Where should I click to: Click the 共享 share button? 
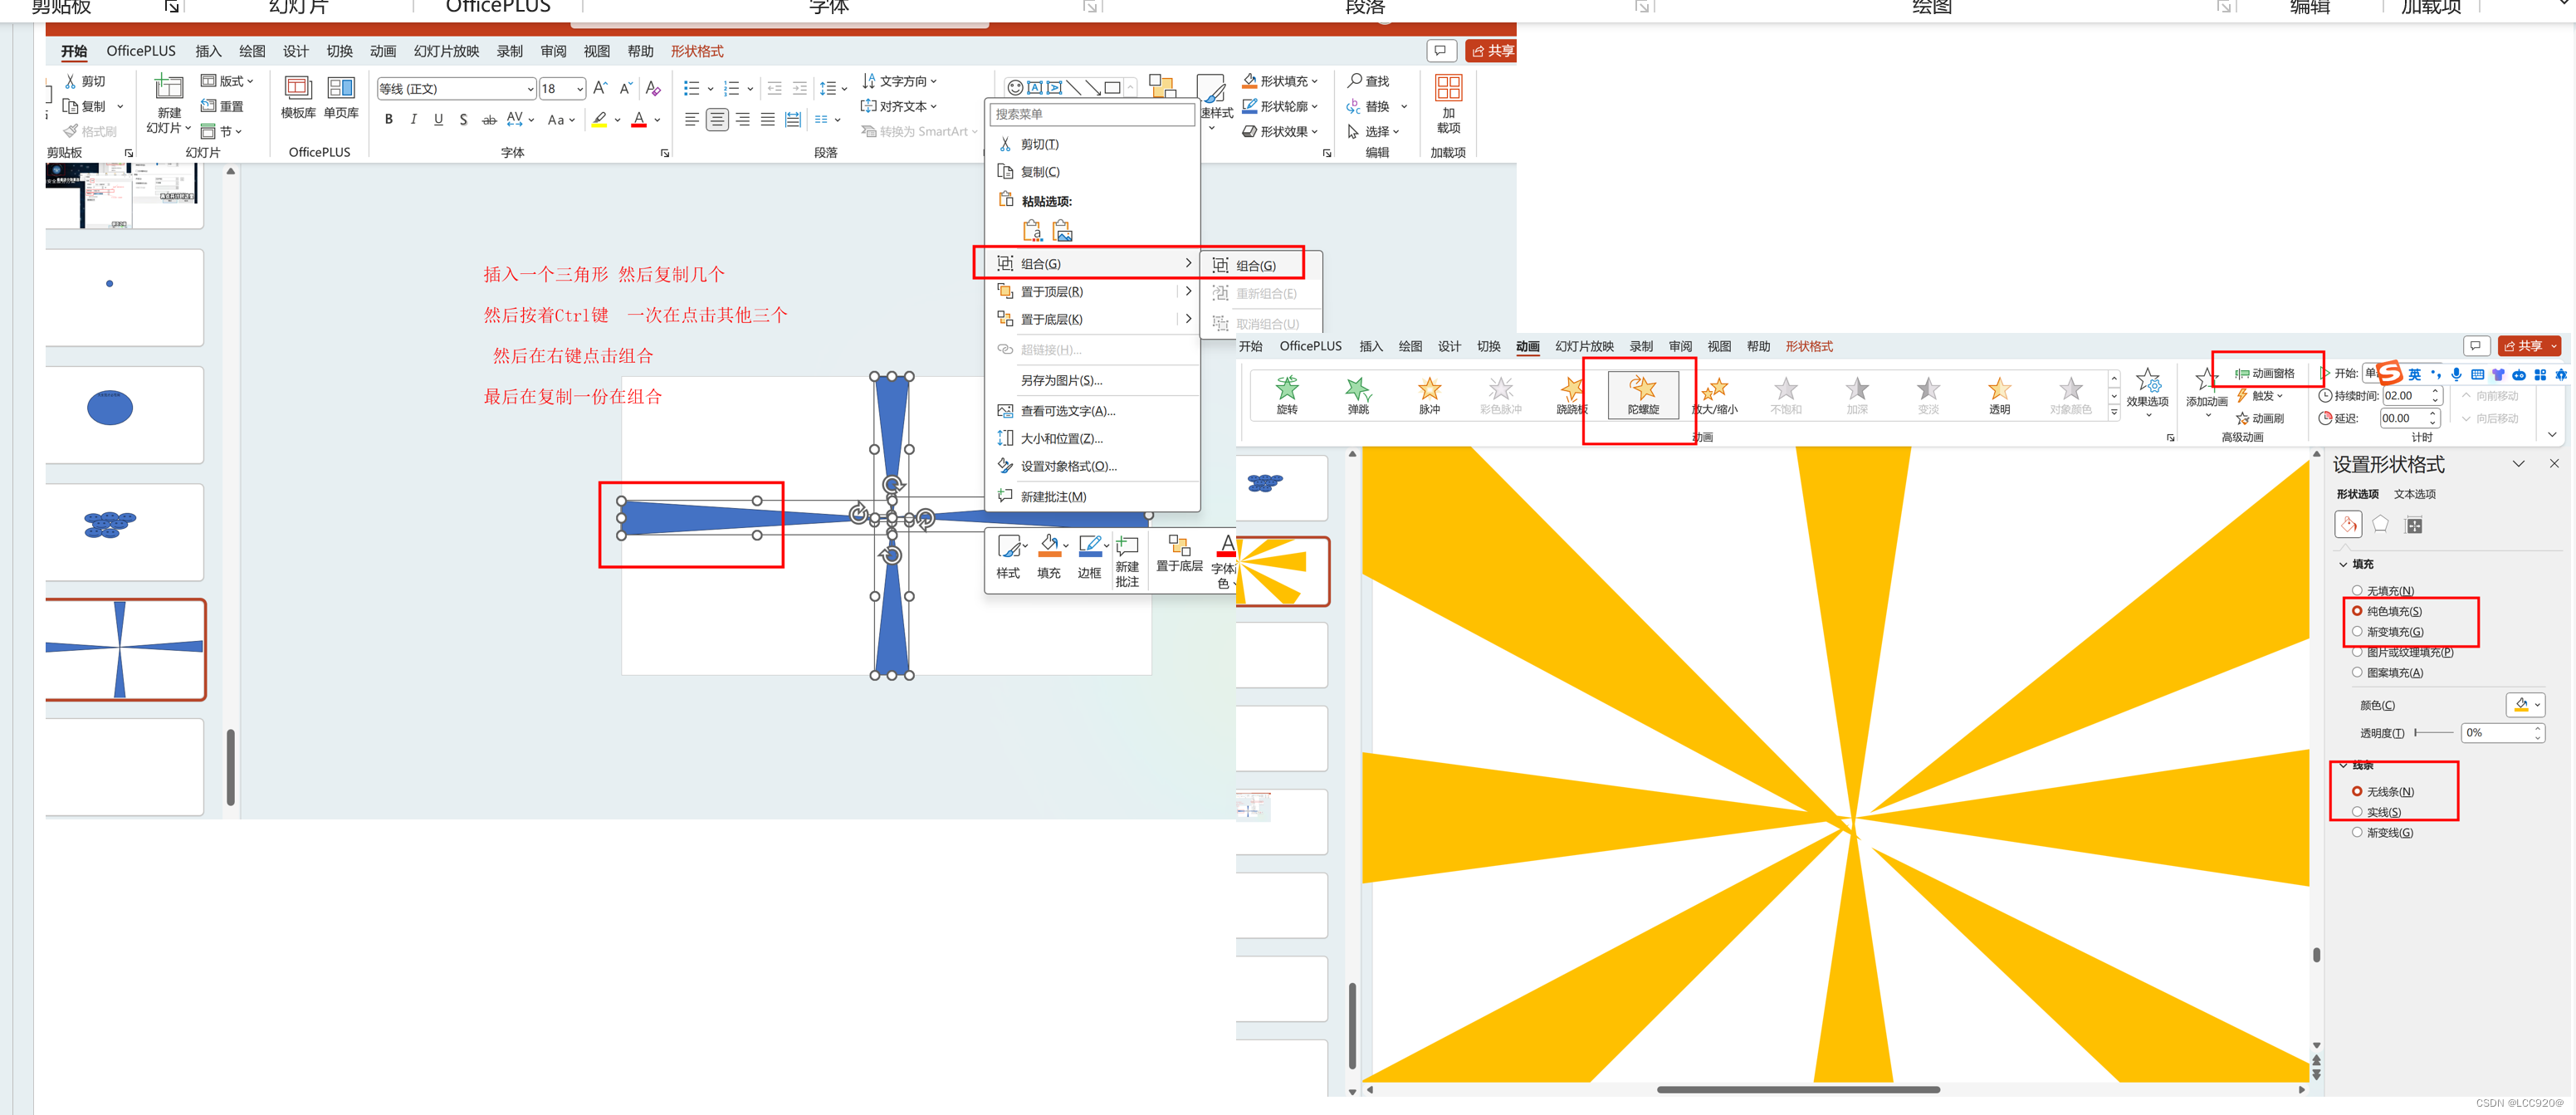coord(1492,50)
